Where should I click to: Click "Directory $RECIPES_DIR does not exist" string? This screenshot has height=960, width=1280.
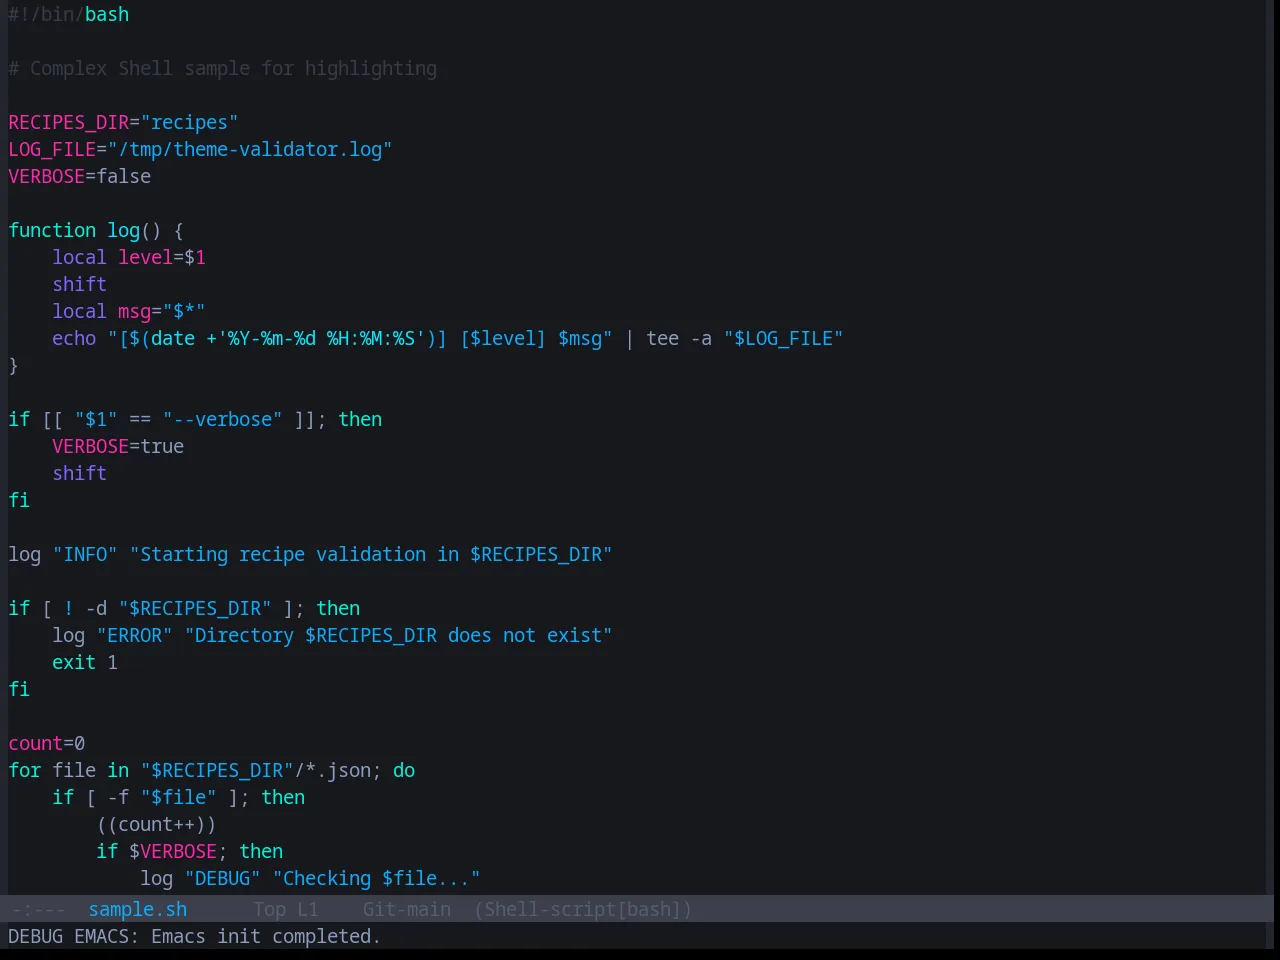click(398, 635)
